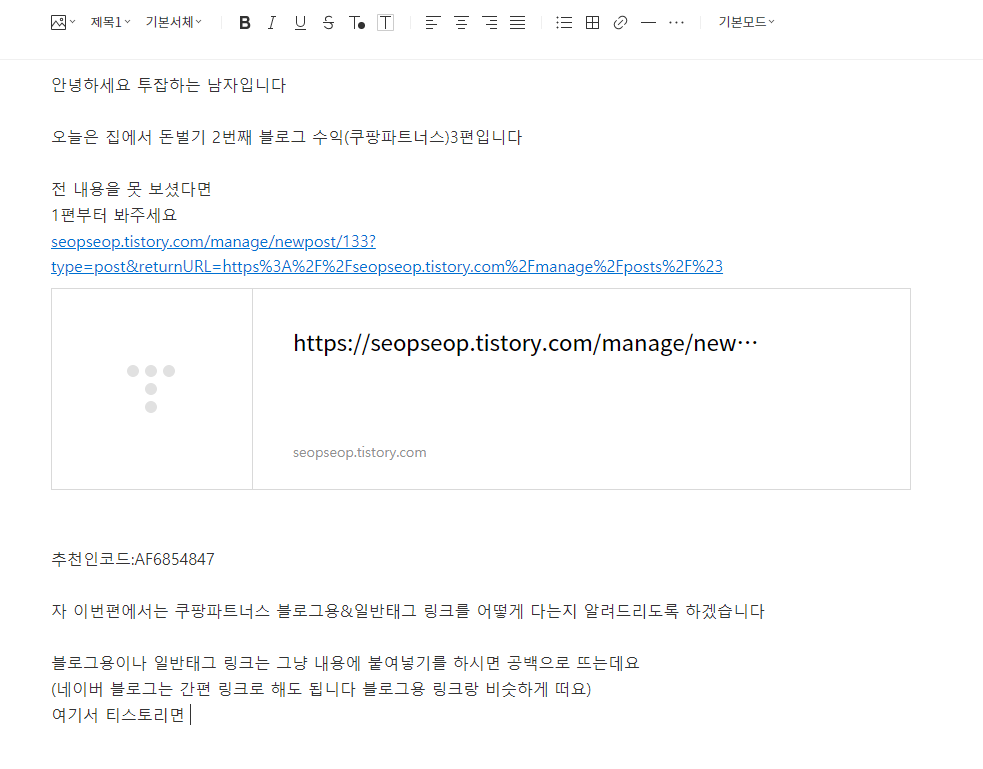Open the 제목1 paragraph style dropdown
This screenshot has height=769, width=983.
(x=110, y=23)
